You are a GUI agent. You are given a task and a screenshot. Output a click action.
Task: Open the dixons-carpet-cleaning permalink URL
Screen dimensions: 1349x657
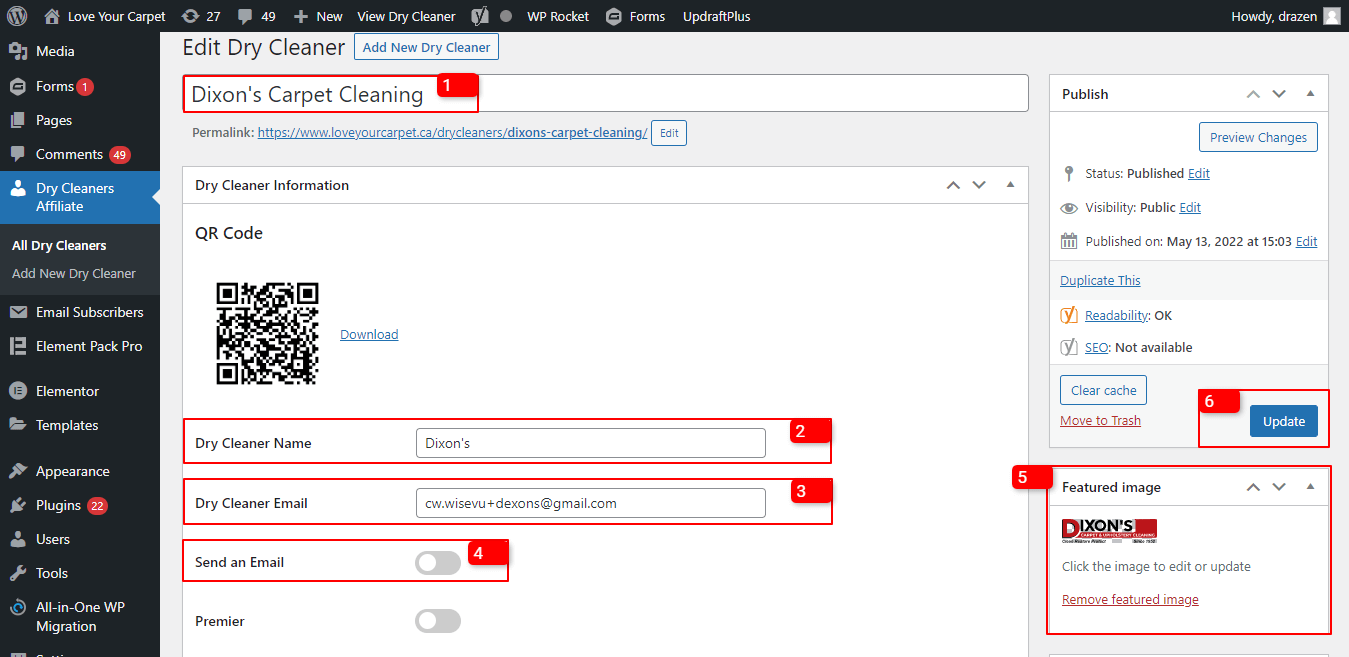(453, 132)
